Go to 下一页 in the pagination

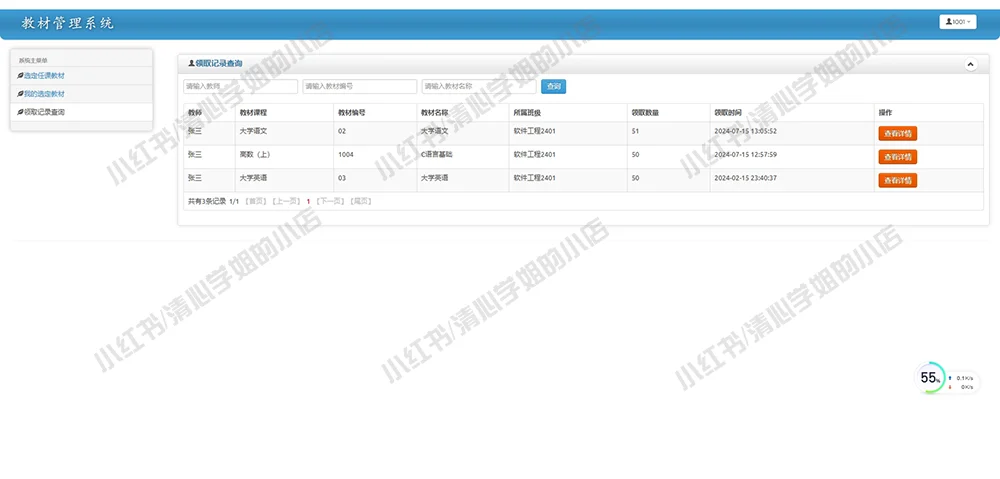tap(330, 201)
